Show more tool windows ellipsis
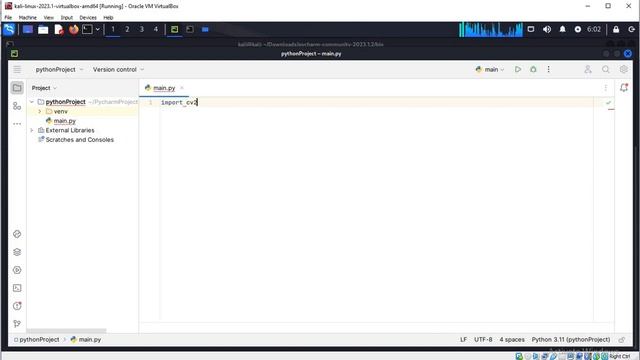Screen dimensions: 640x360 click(x=17, y=124)
